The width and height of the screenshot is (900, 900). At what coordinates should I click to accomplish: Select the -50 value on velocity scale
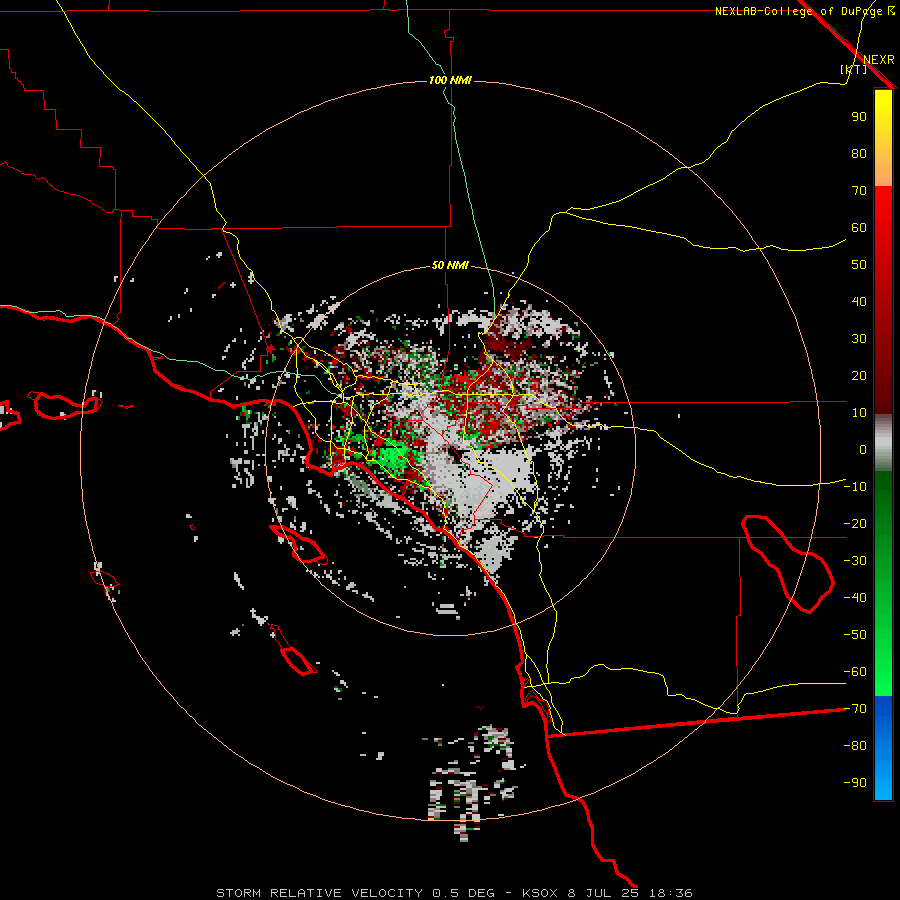tap(855, 634)
